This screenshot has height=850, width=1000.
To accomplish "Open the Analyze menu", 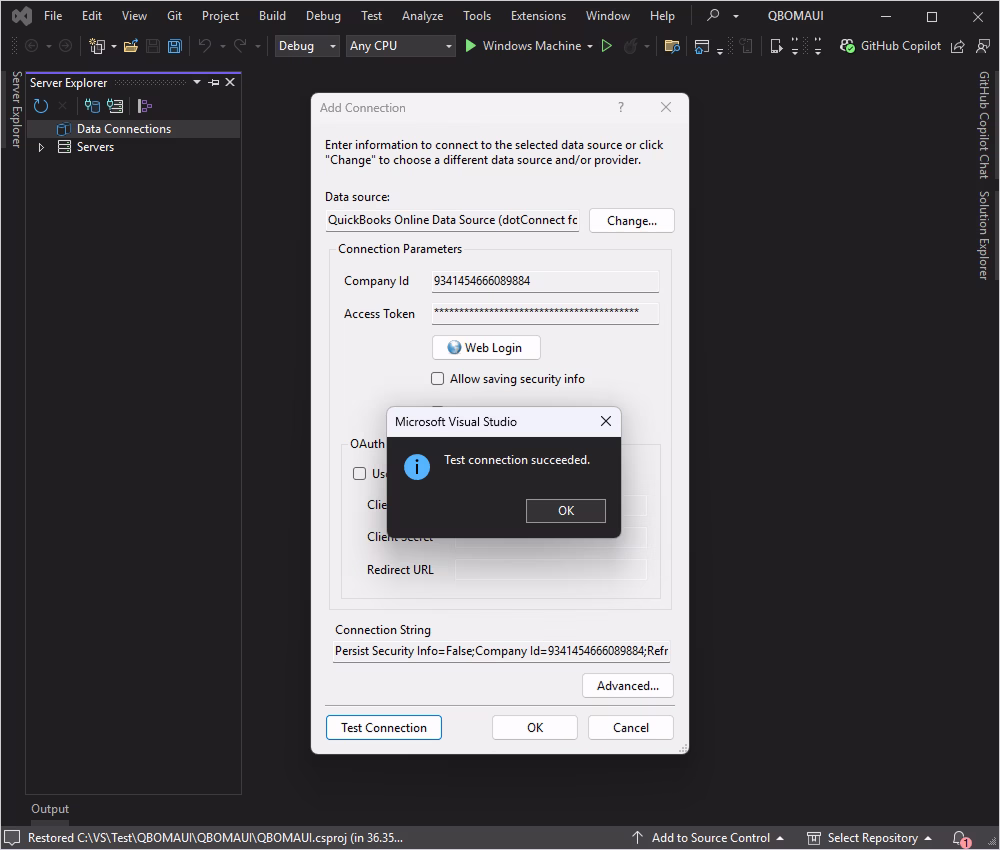I will 422,15.
